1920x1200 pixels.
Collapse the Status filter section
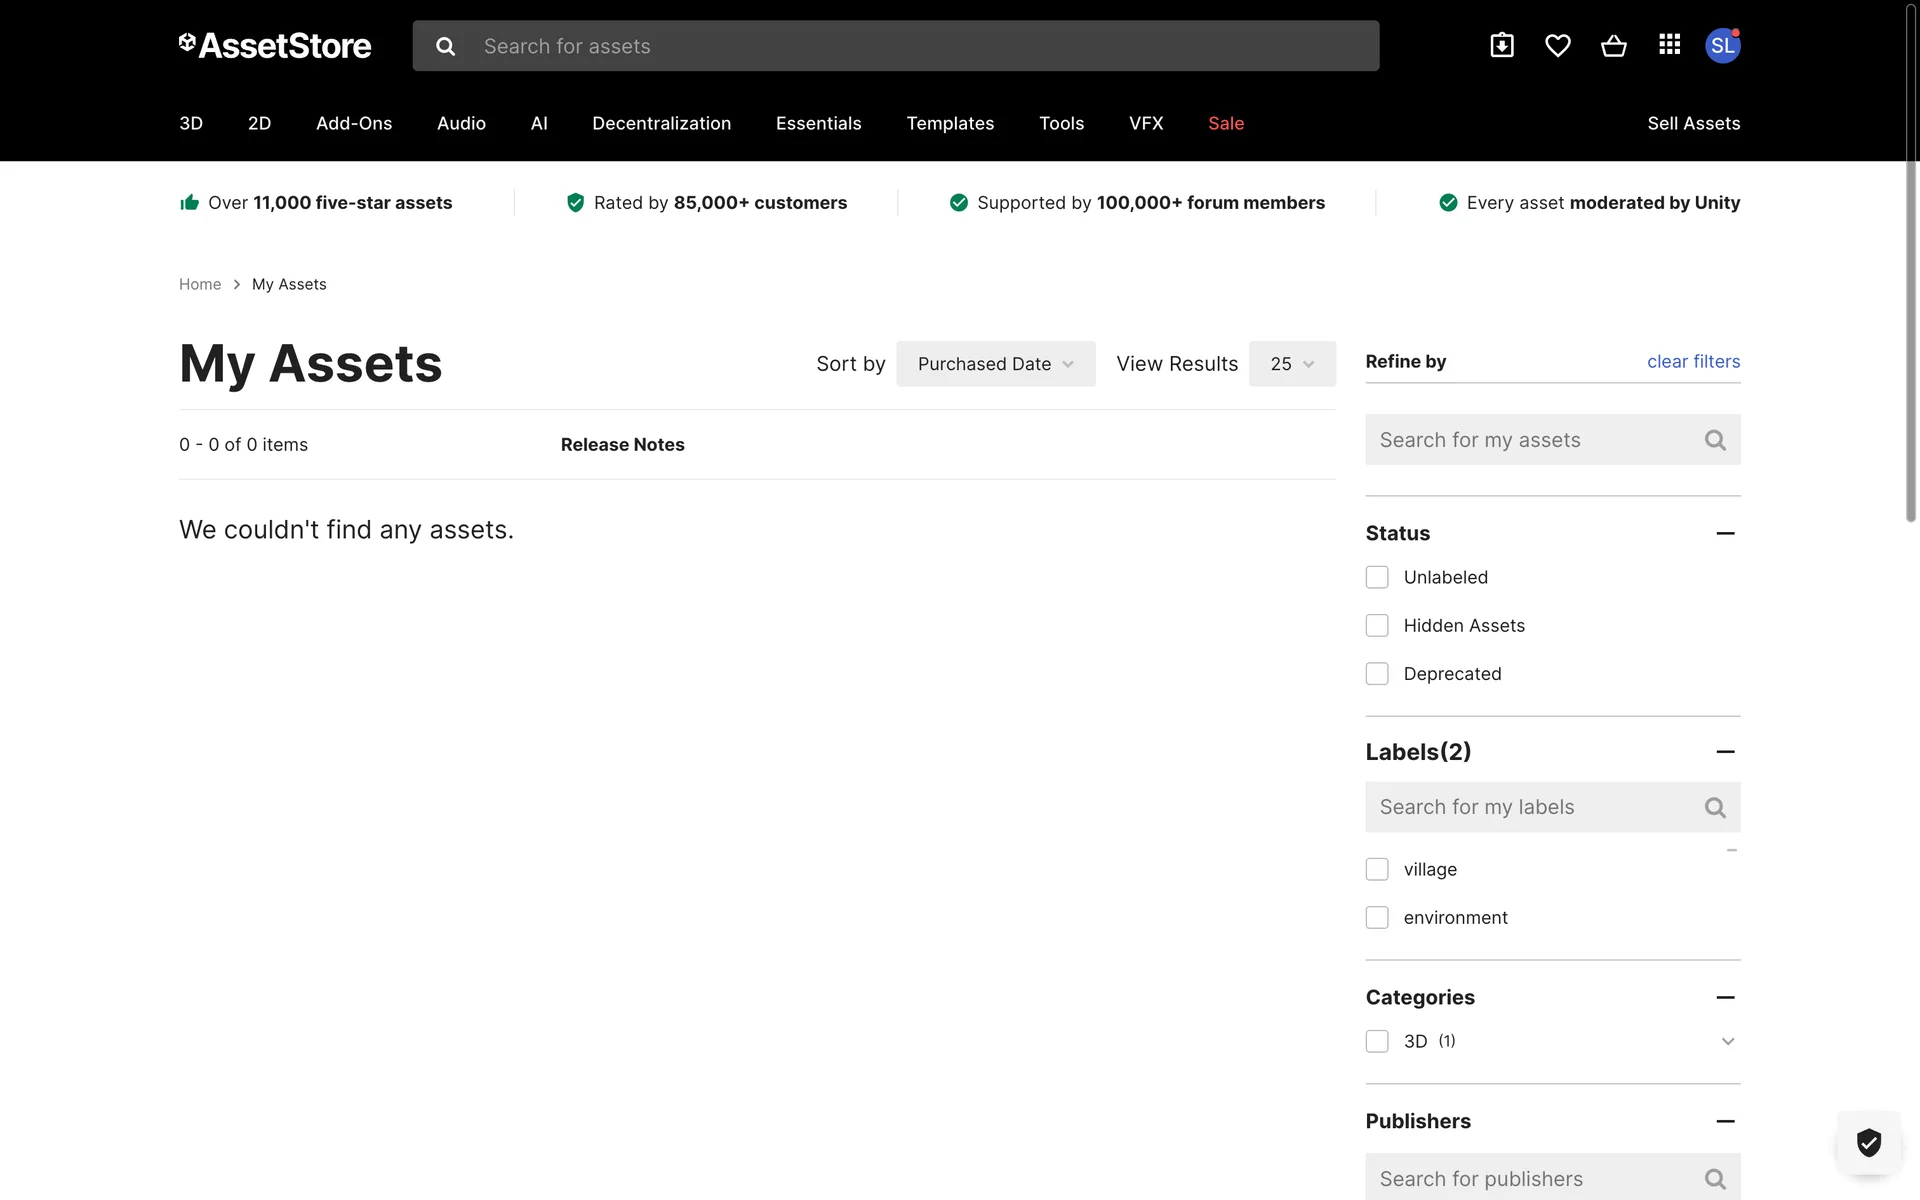pos(1725,534)
